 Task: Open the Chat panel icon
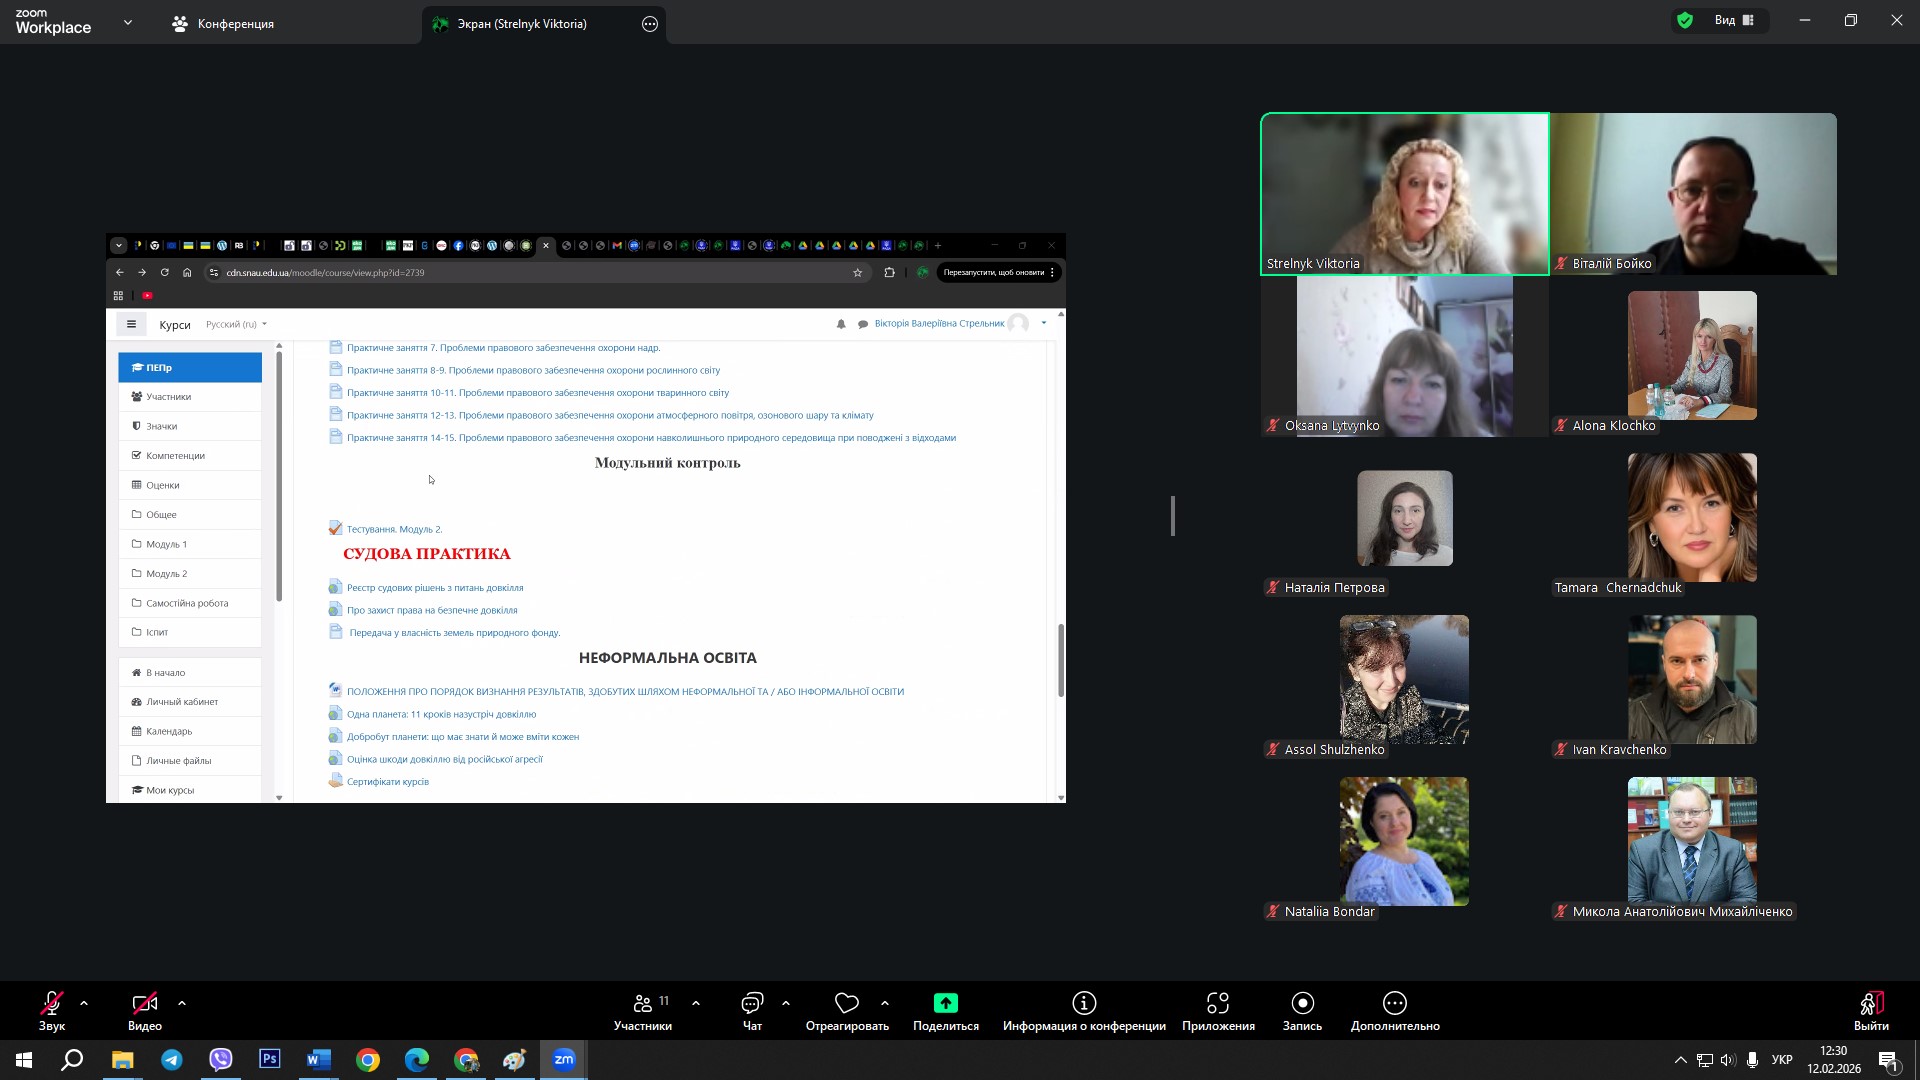pos(752,1004)
